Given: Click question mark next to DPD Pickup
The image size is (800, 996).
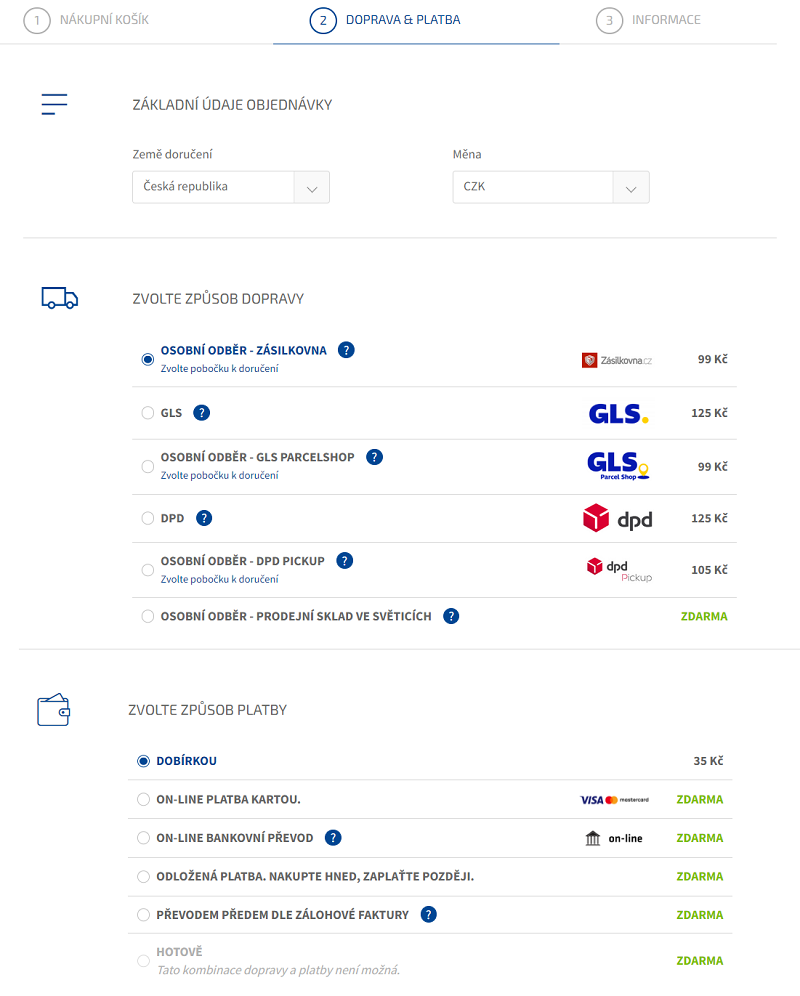Looking at the screenshot, I should pyautogui.click(x=344, y=560).
